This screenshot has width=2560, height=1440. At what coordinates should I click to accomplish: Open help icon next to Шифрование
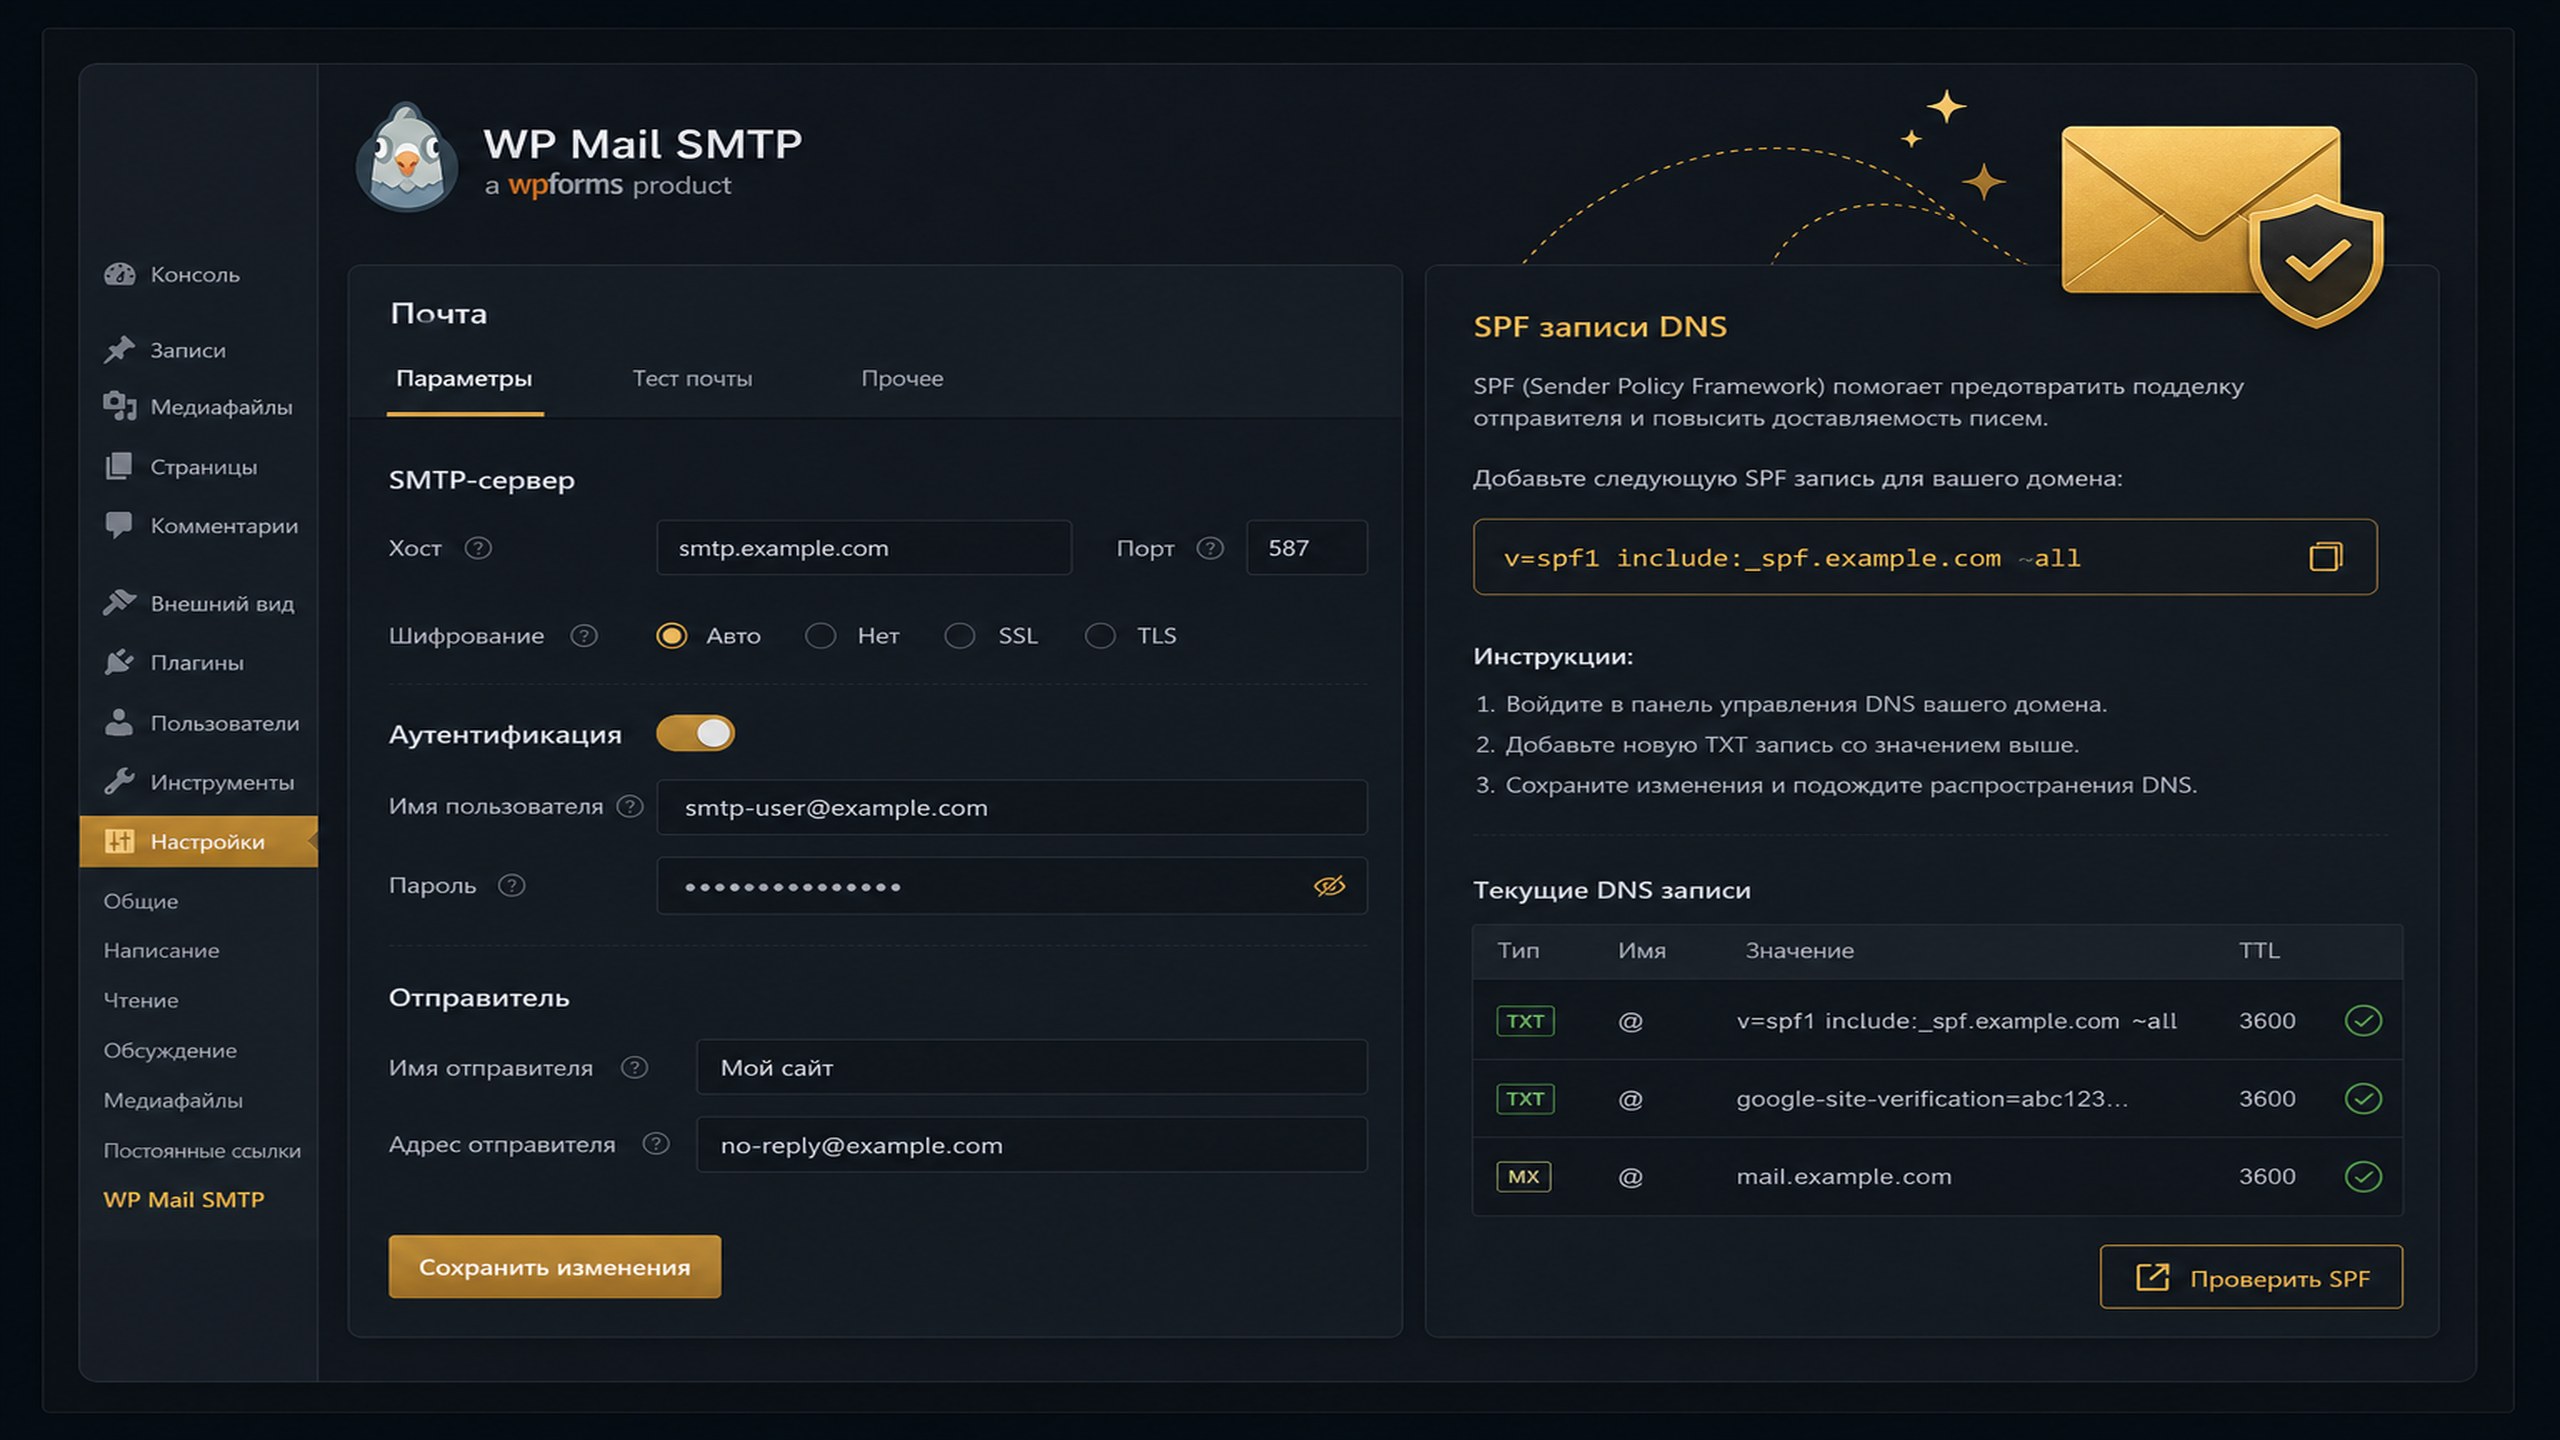(x=584, y=636)
